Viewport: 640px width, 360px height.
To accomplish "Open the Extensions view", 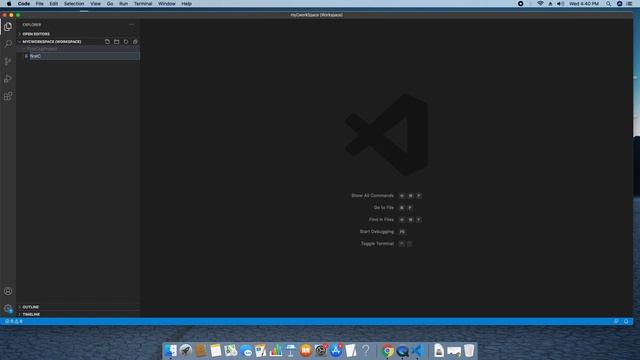I will point(8,96).
